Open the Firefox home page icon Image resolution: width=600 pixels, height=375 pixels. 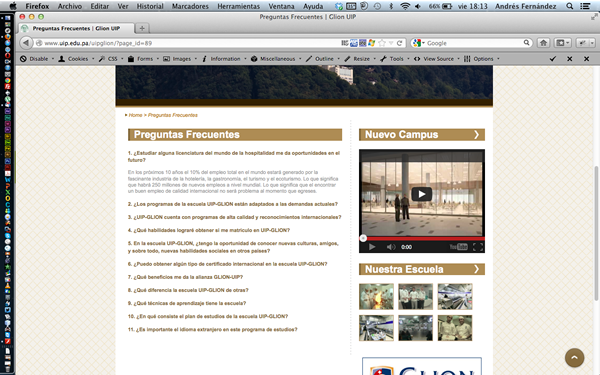pos(543,43)
